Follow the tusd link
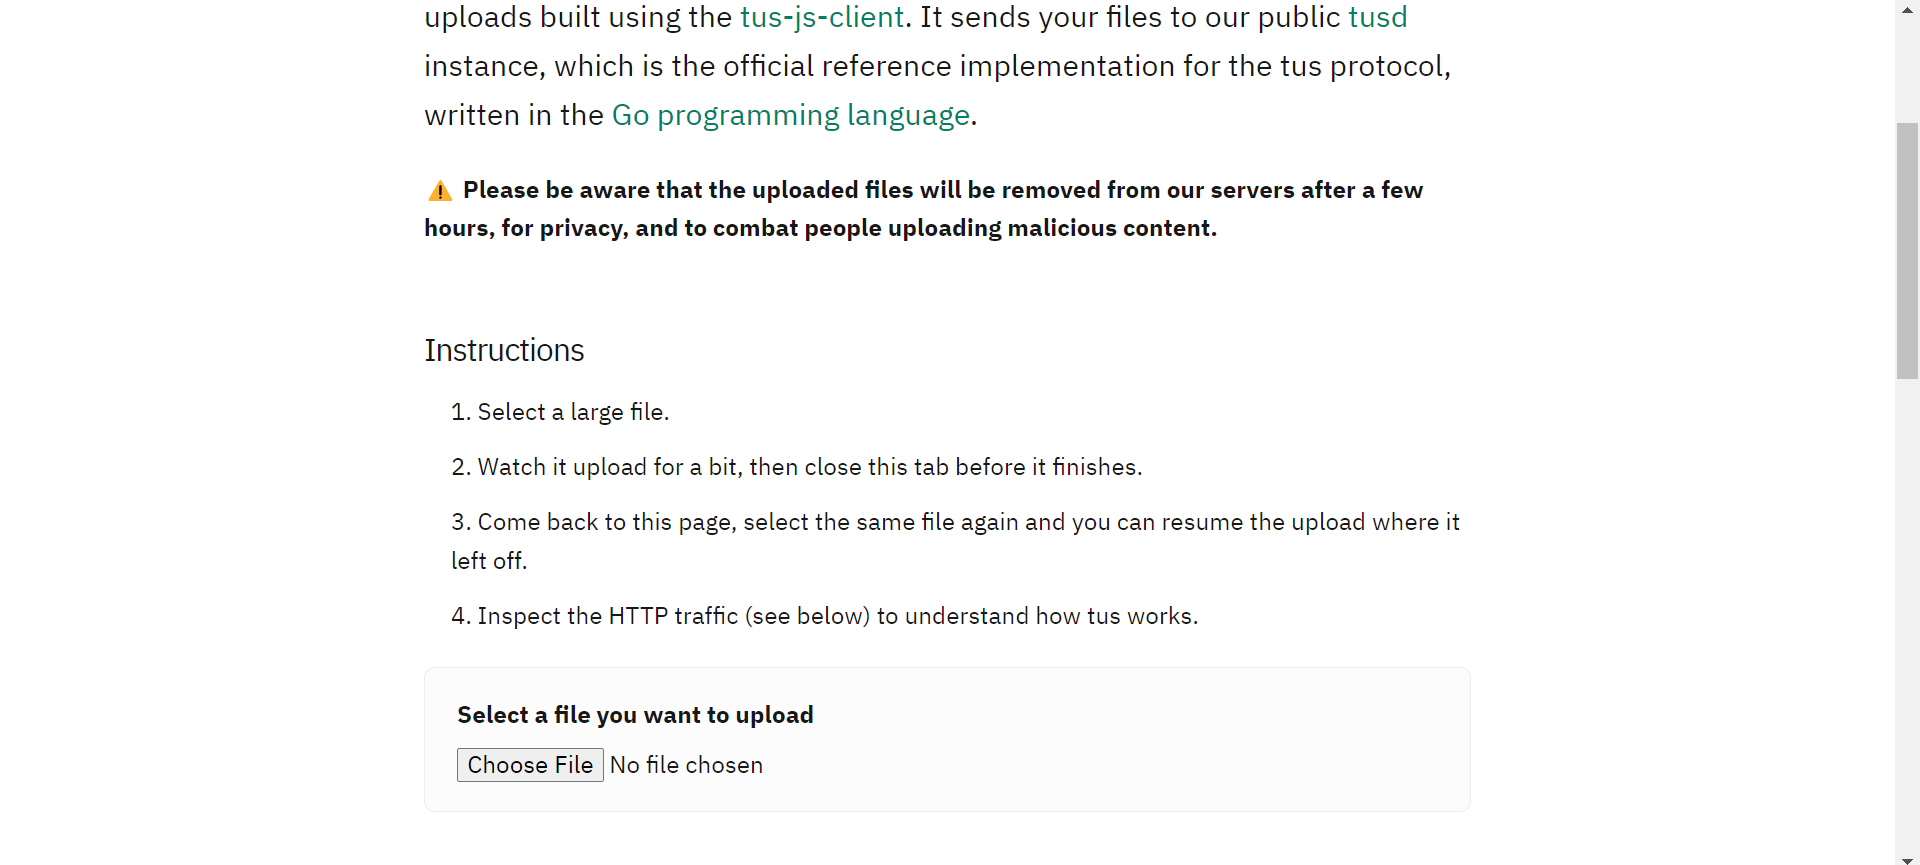This screenshot has width=1920, height=865. pos(1377,18)
